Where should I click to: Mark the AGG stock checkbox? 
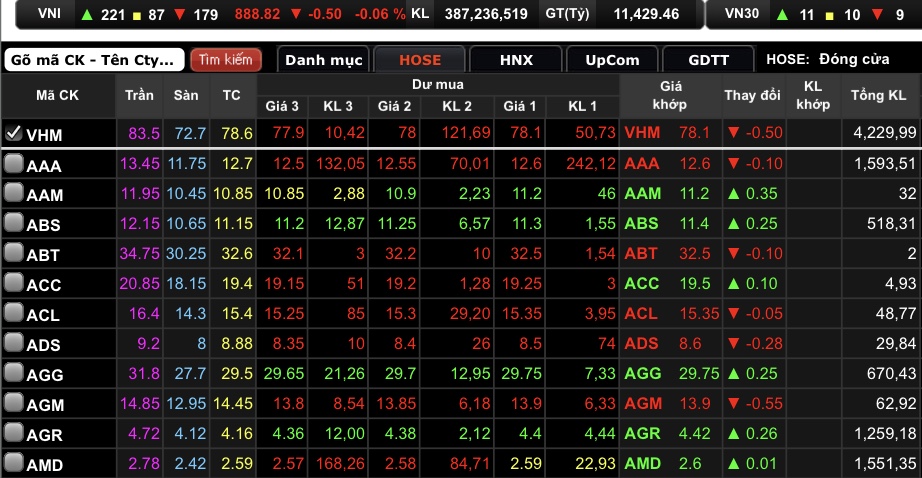click(x=13, y=374)
